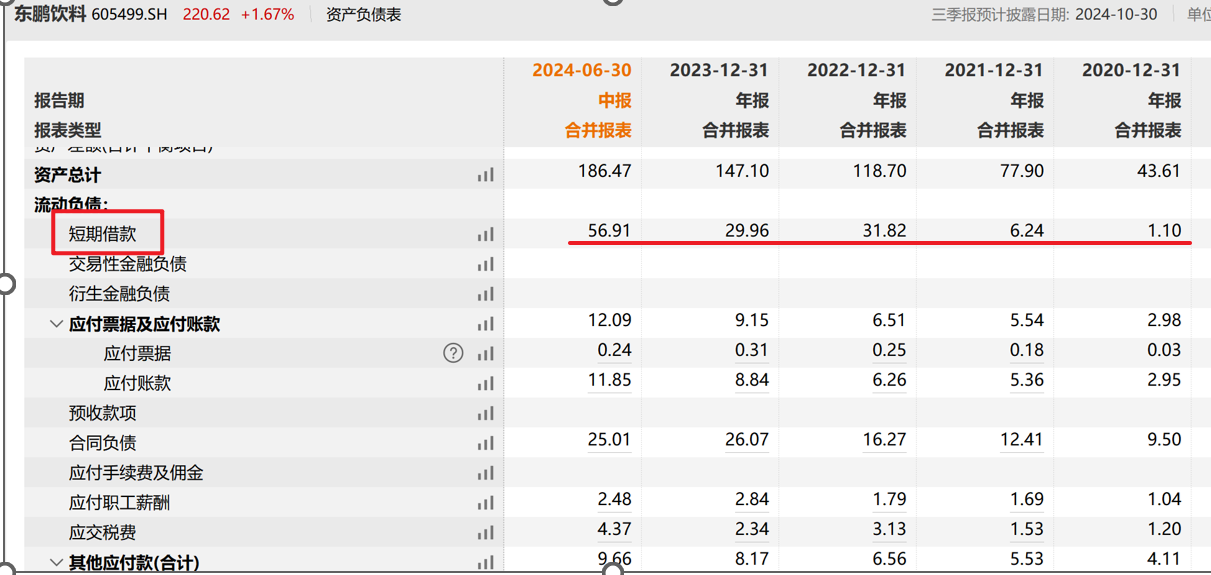Image resolution: width=1211 pixels, height=575 pixels.
Task: Click the 预收款项 row label
Action: point(102,413)
